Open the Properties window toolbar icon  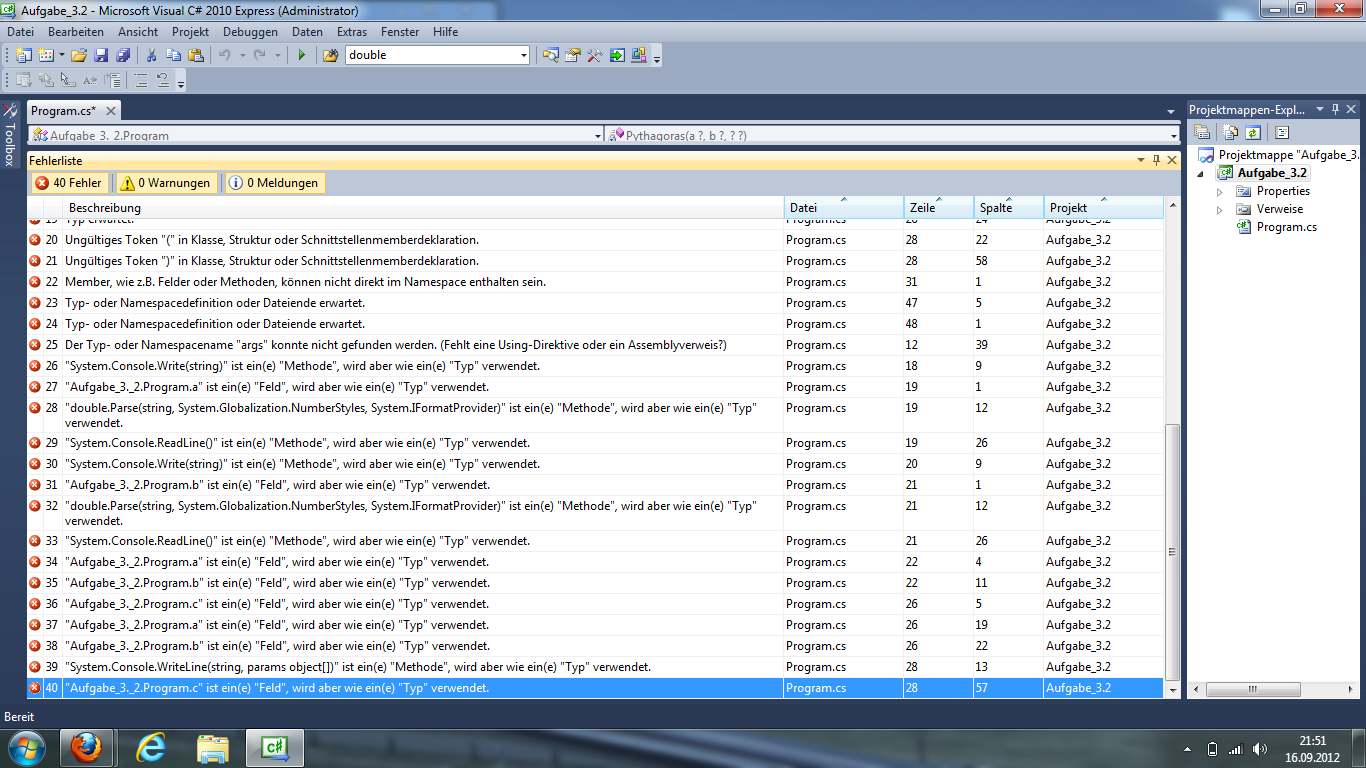tap(572, 55)
